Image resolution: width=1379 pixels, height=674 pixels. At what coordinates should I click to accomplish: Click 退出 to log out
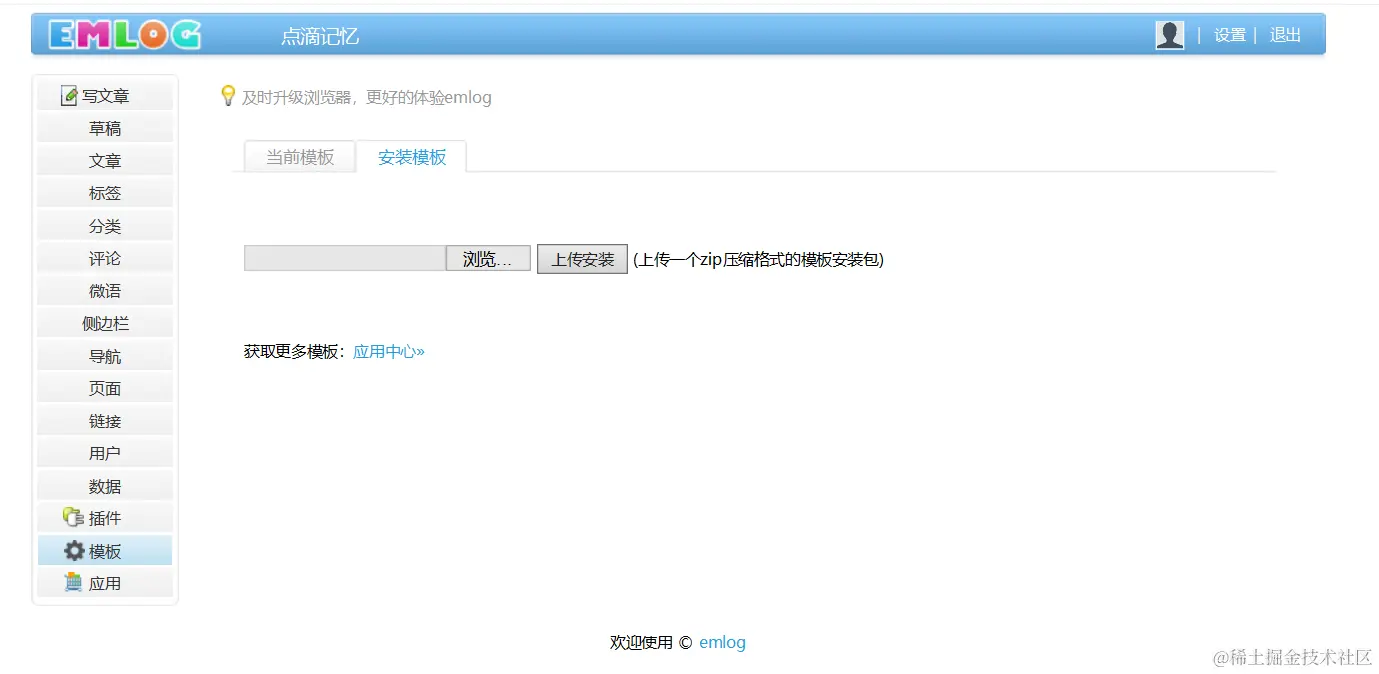click(1284, 34)
